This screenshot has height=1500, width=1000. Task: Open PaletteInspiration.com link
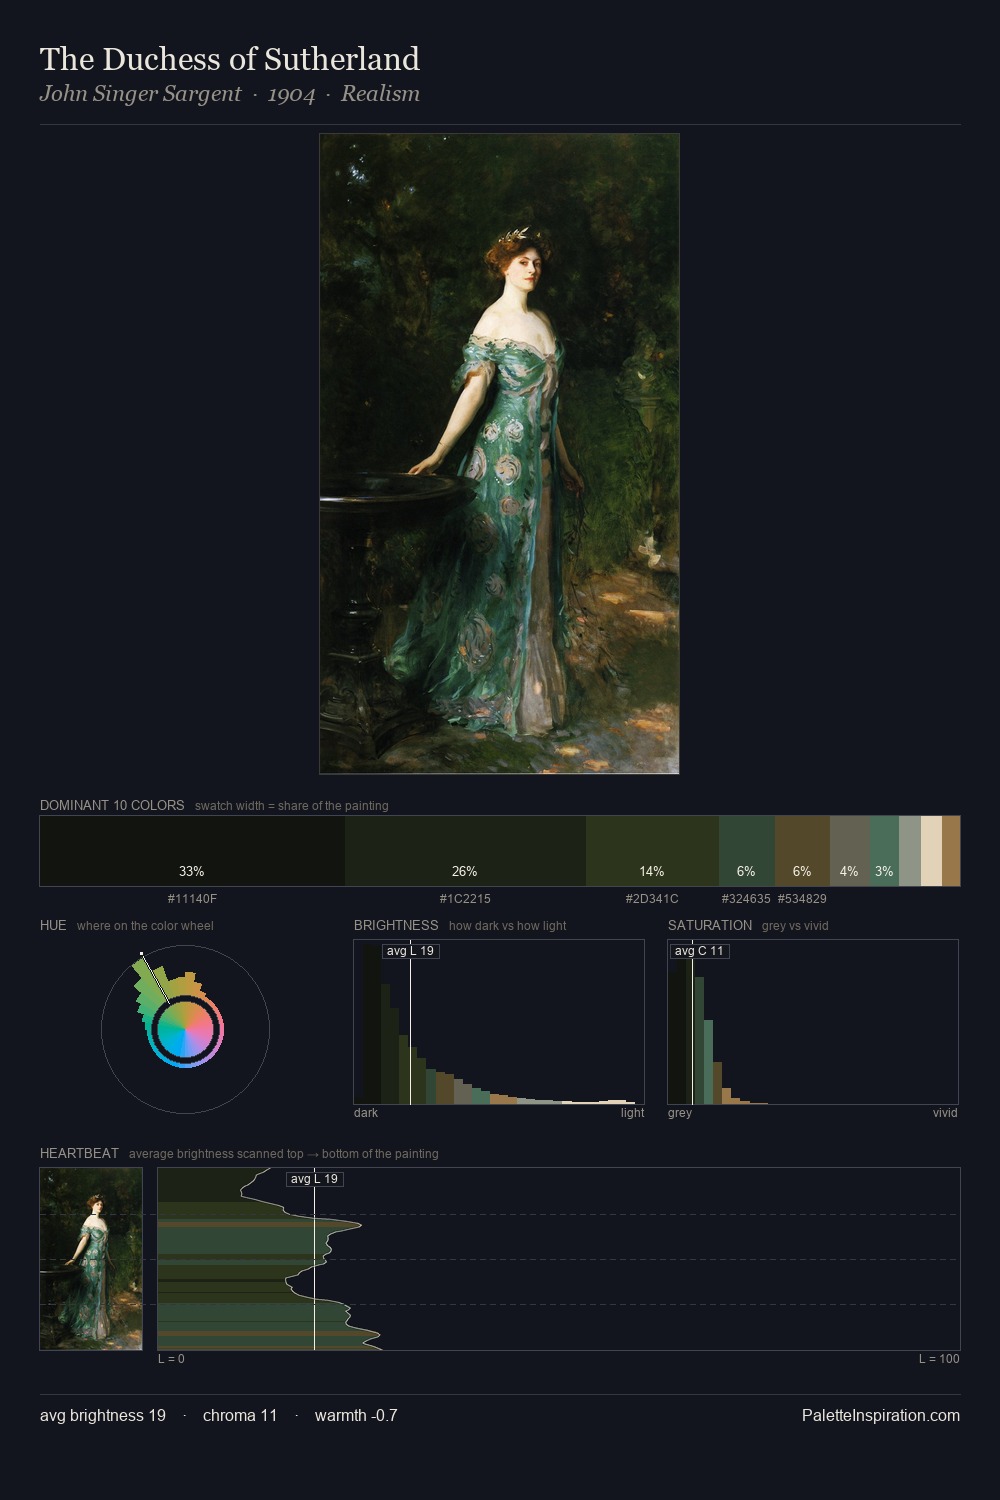coord(881,1415)
